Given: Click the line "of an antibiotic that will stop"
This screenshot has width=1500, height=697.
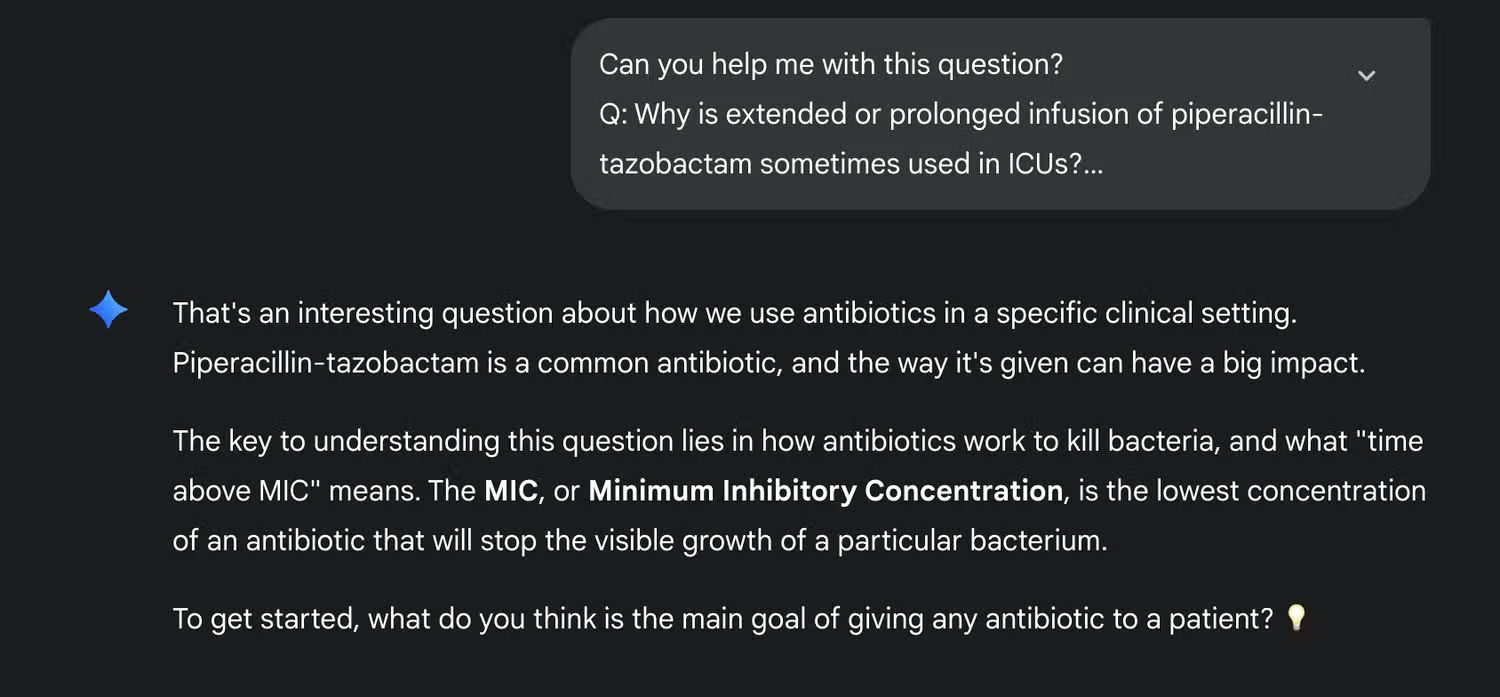Looking at the screenshot, I should tap(640, 541).
